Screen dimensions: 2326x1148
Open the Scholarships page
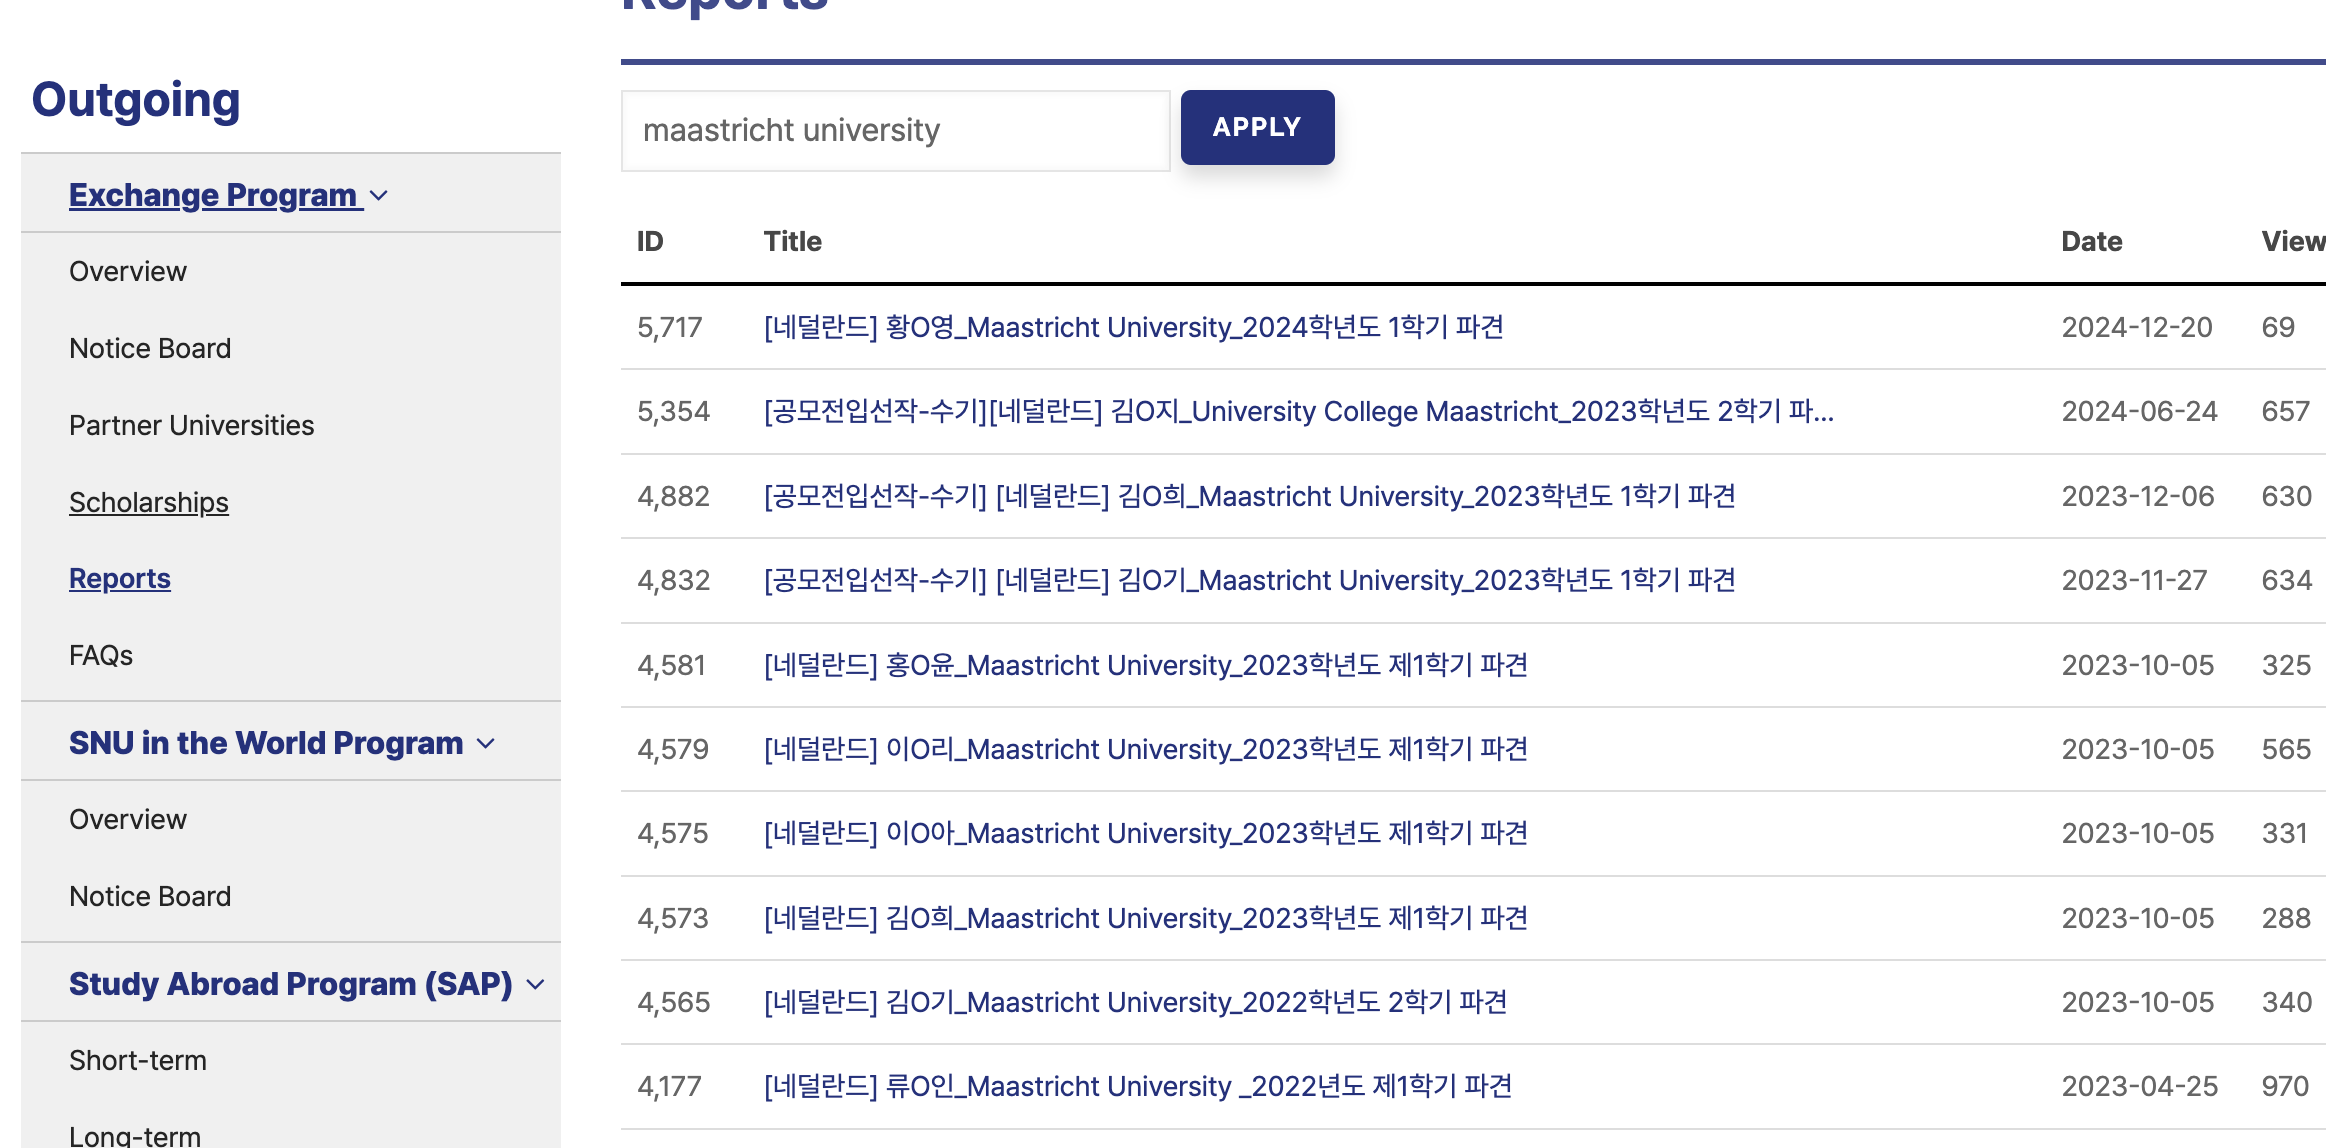(x=149, y=503)
